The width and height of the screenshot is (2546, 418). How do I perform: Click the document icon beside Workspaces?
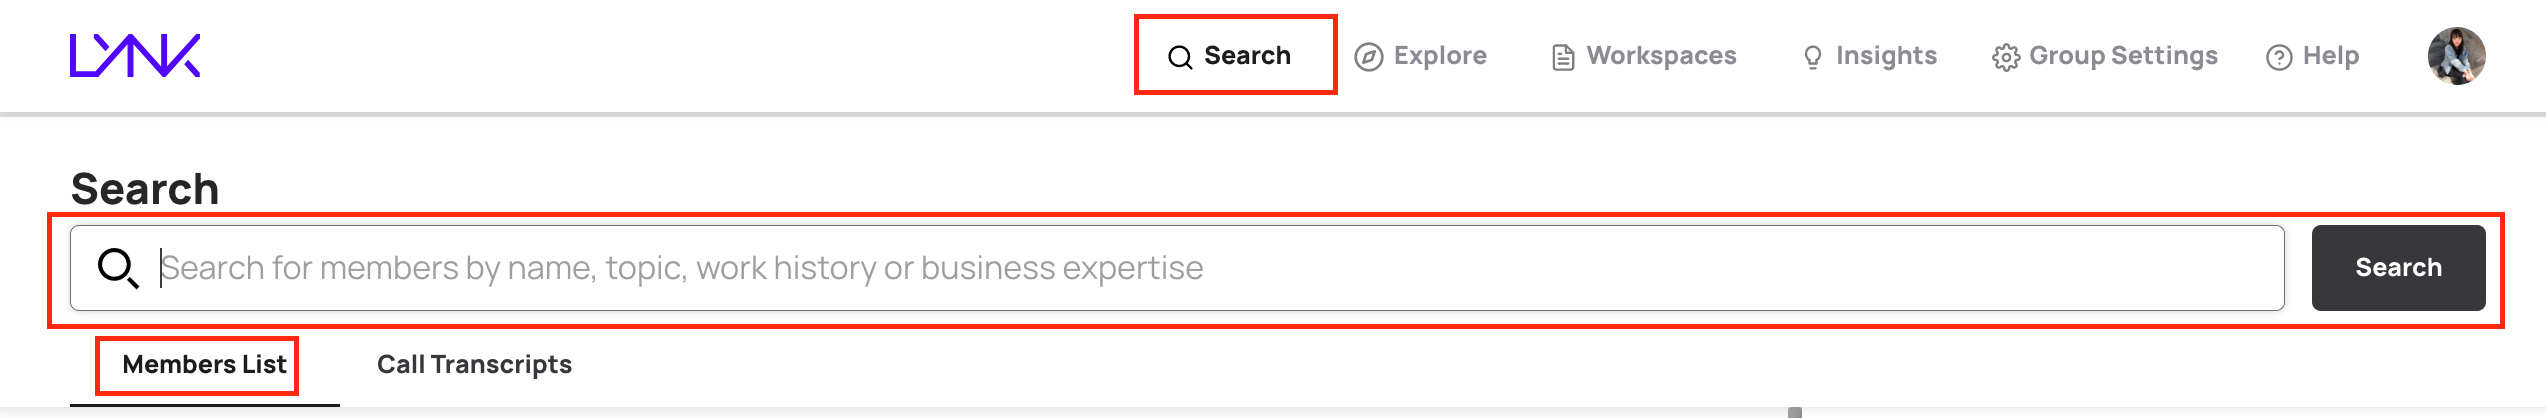(1562, 58)
